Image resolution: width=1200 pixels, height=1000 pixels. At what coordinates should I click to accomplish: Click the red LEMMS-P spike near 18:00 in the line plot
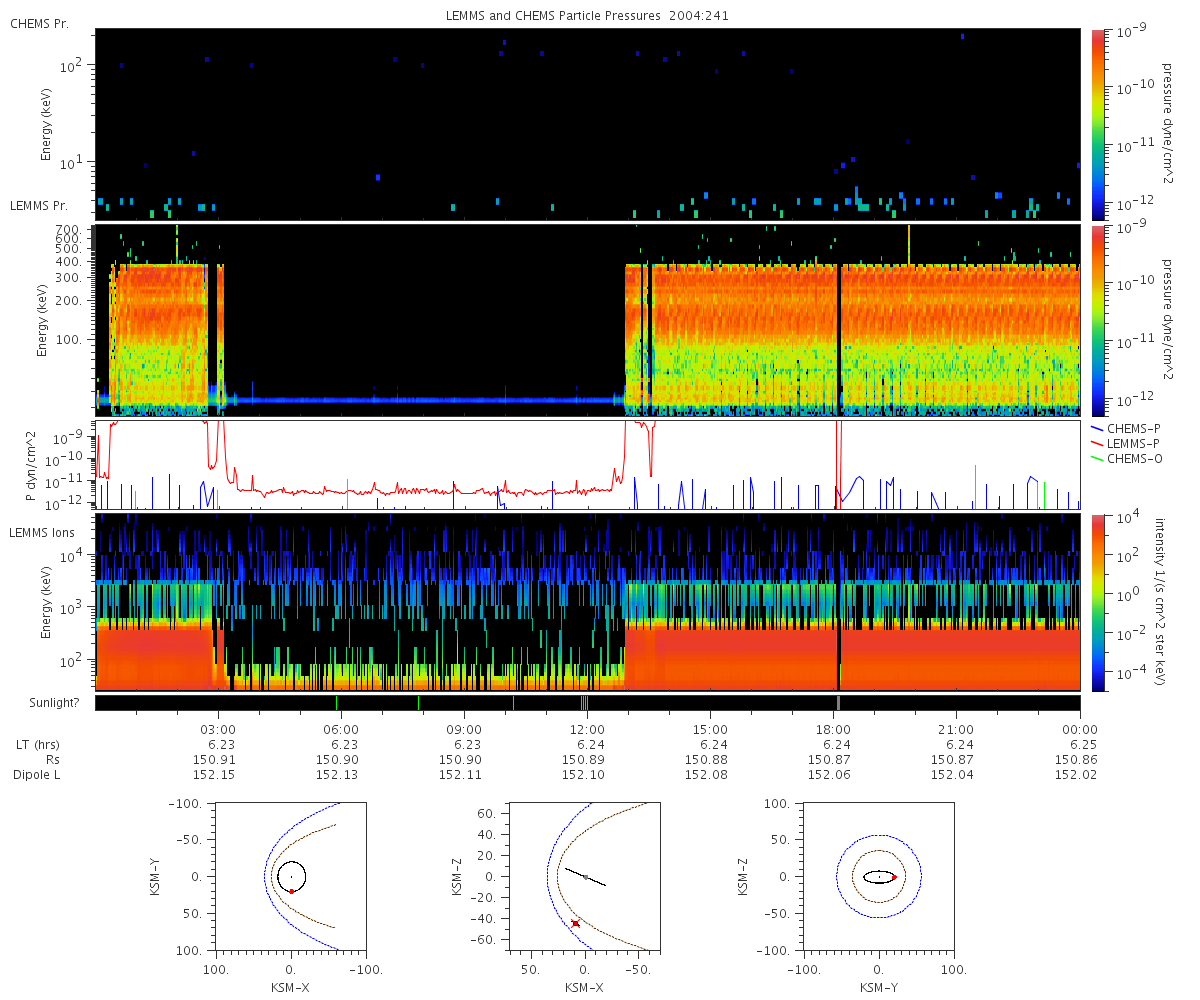point(839,465)
